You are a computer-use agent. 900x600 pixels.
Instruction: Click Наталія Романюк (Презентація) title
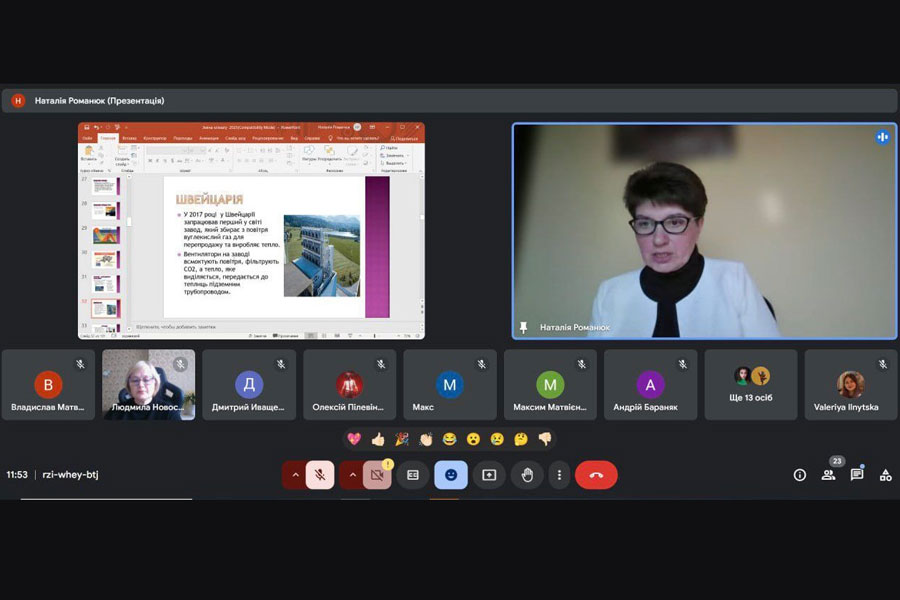point(99,100)
